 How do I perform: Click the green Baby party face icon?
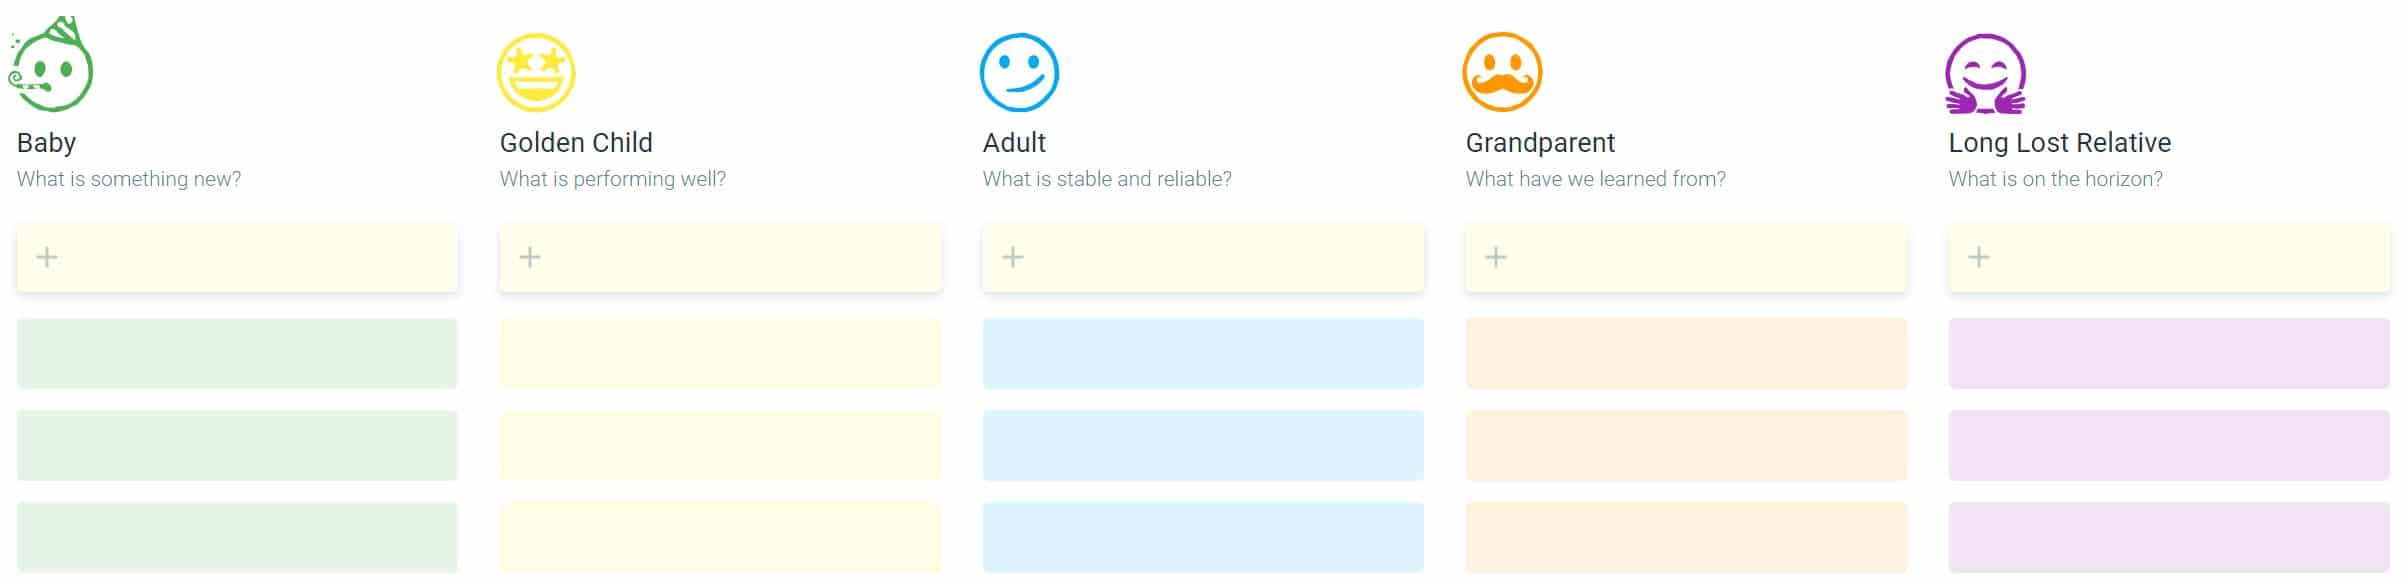click(x=51, y=65)
